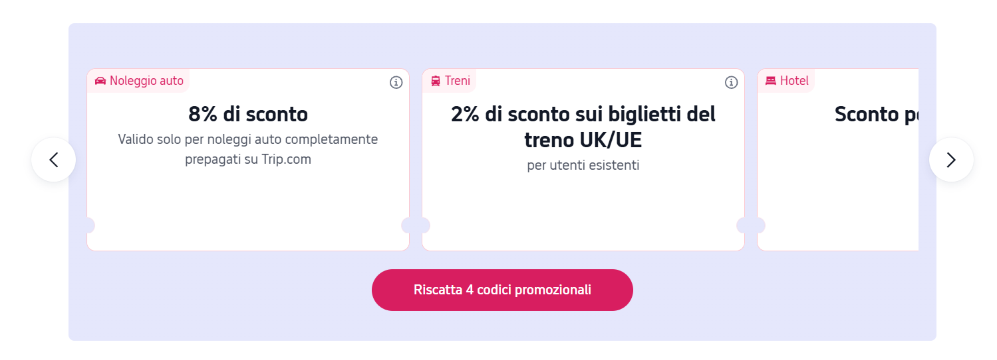Select the Treni category label
This screenshot has height=360, width=997.
point(458,81)
